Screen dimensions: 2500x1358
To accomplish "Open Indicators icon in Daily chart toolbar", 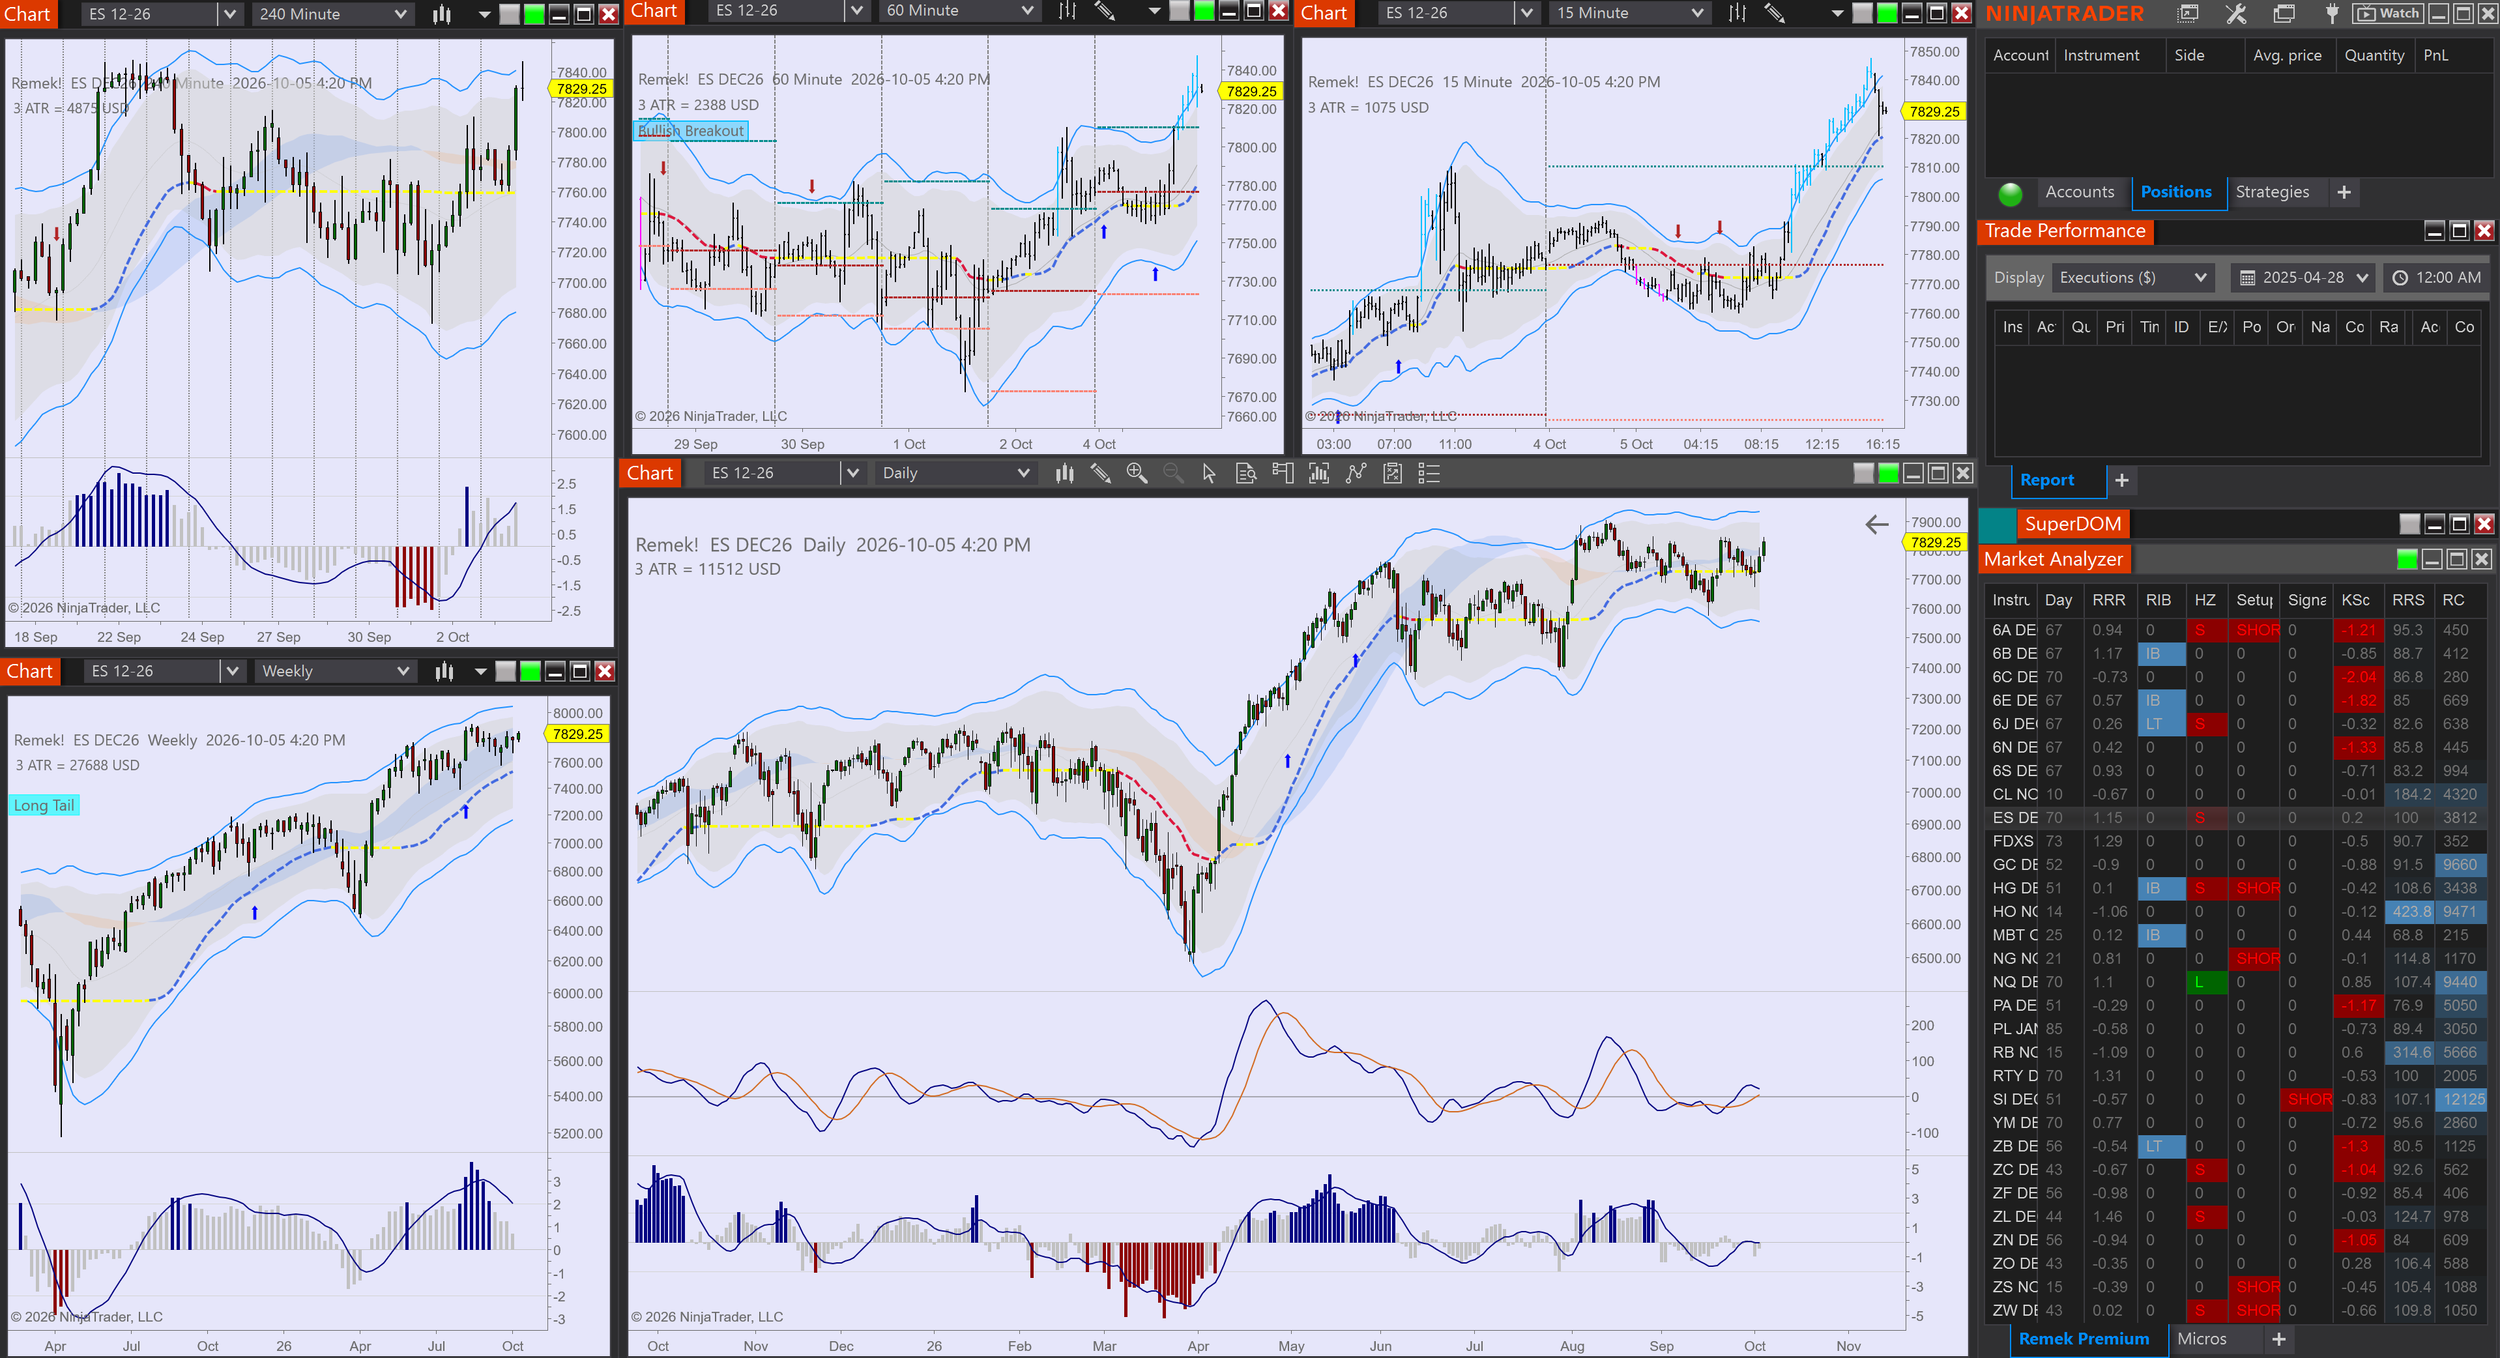I will pyautogui.click(x=1356, y=473).
